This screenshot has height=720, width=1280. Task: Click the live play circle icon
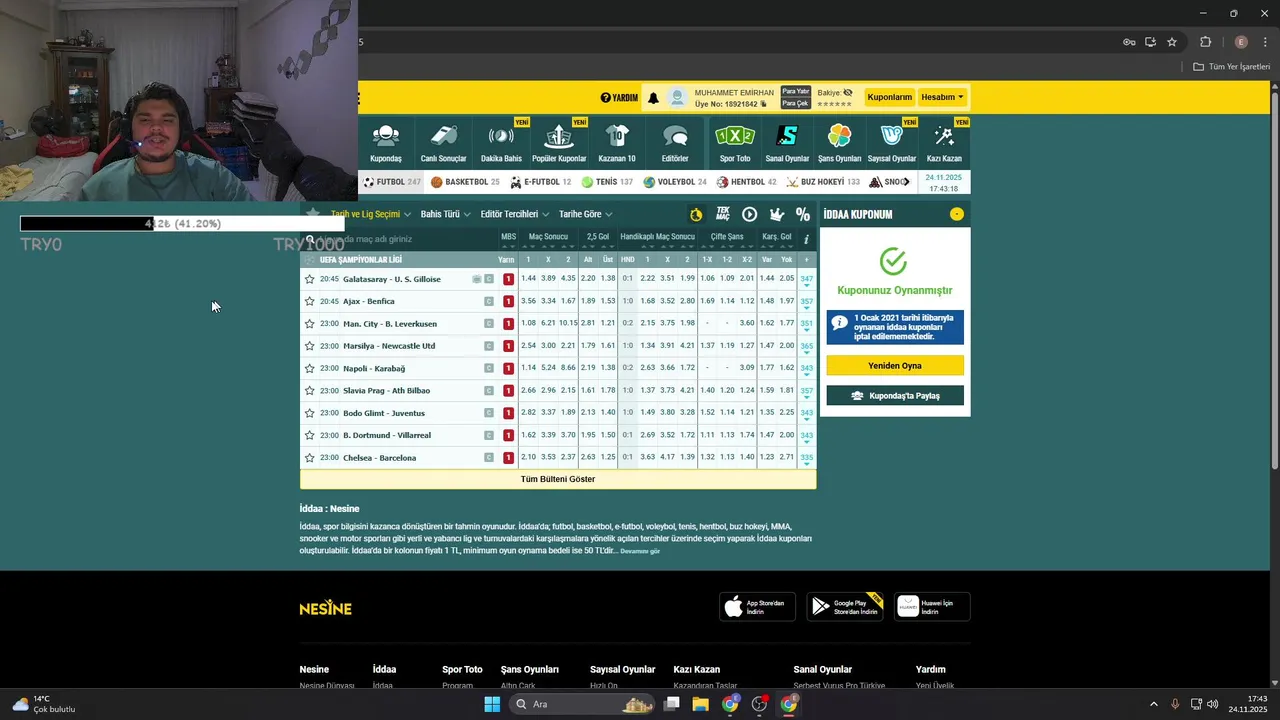(x=749, y=214)
